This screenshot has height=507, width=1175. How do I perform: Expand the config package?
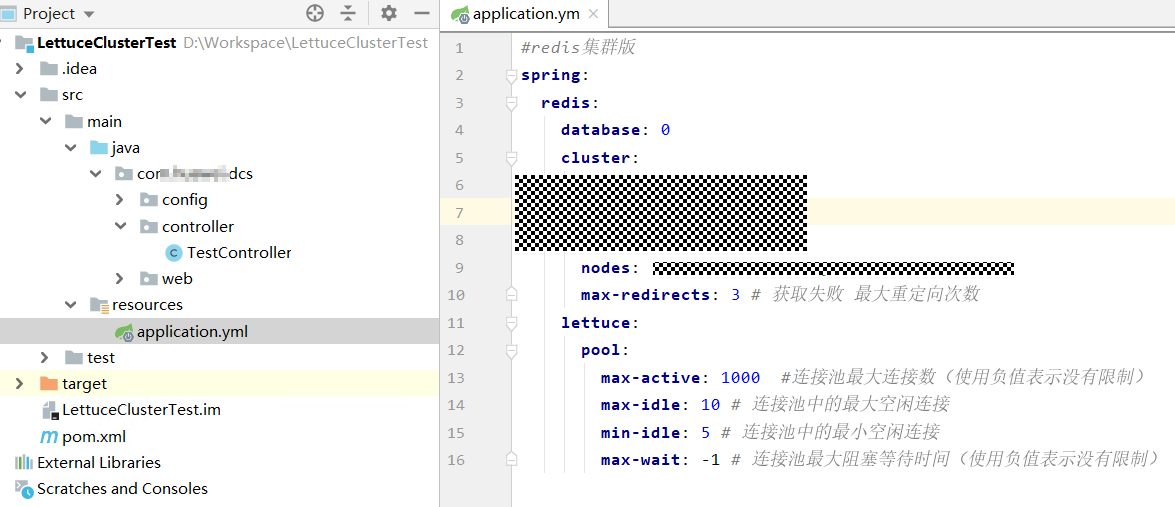121,200
